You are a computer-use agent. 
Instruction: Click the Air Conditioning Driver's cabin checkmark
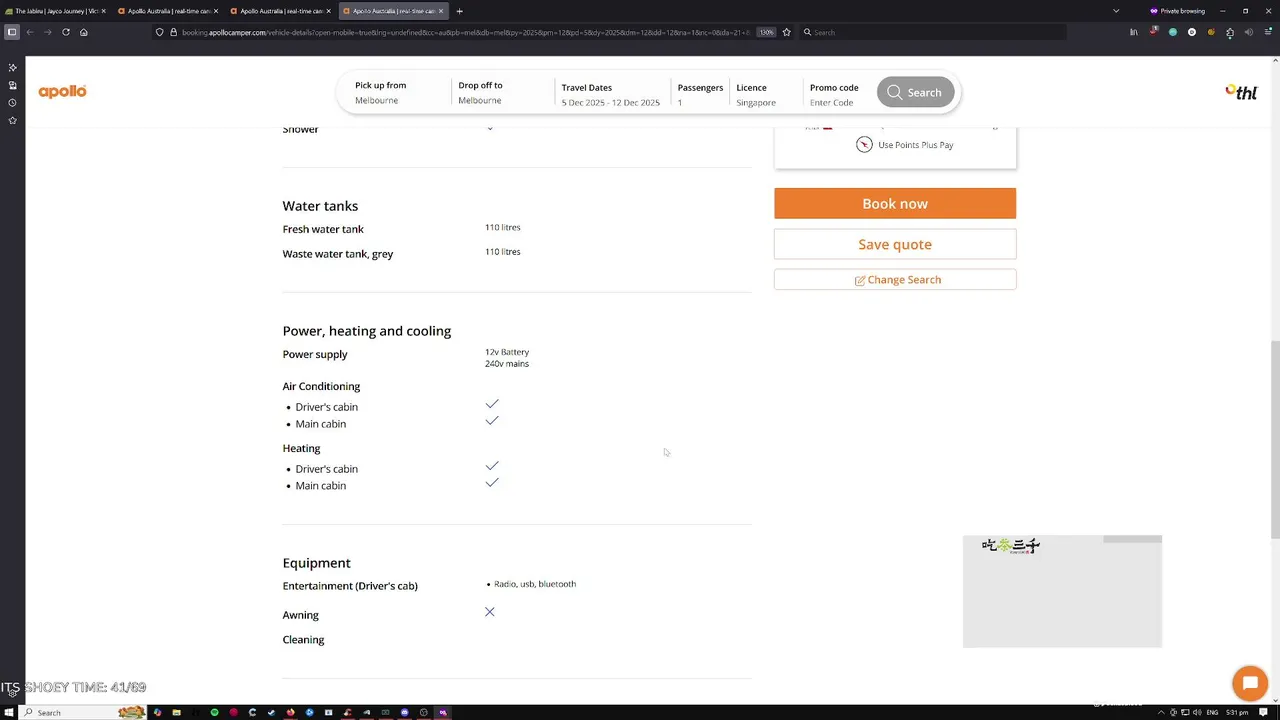(x=492, y=404)
